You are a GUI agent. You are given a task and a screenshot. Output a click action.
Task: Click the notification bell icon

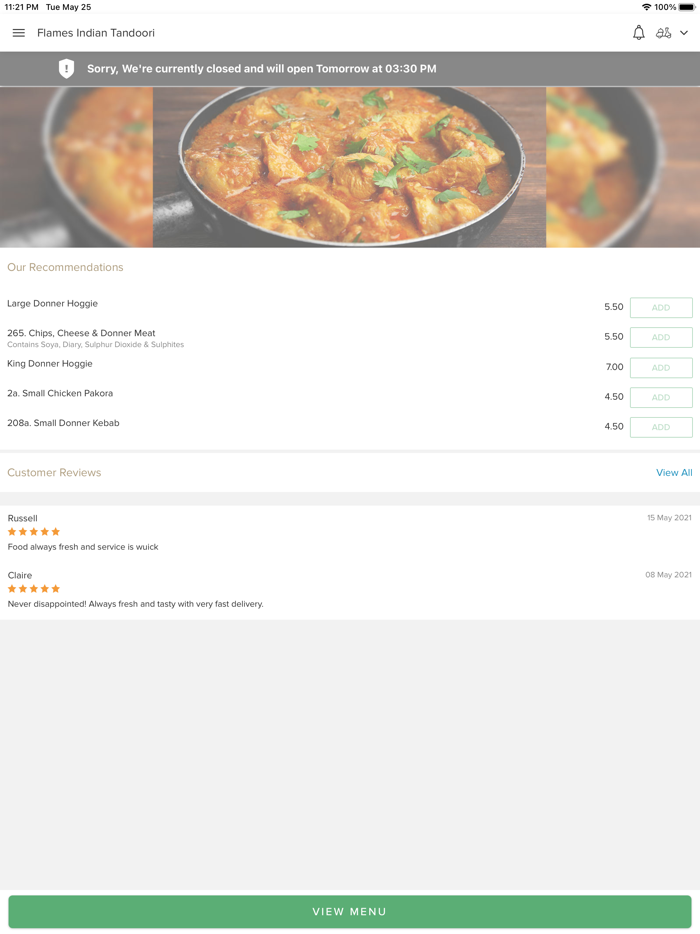coord(638,32)
